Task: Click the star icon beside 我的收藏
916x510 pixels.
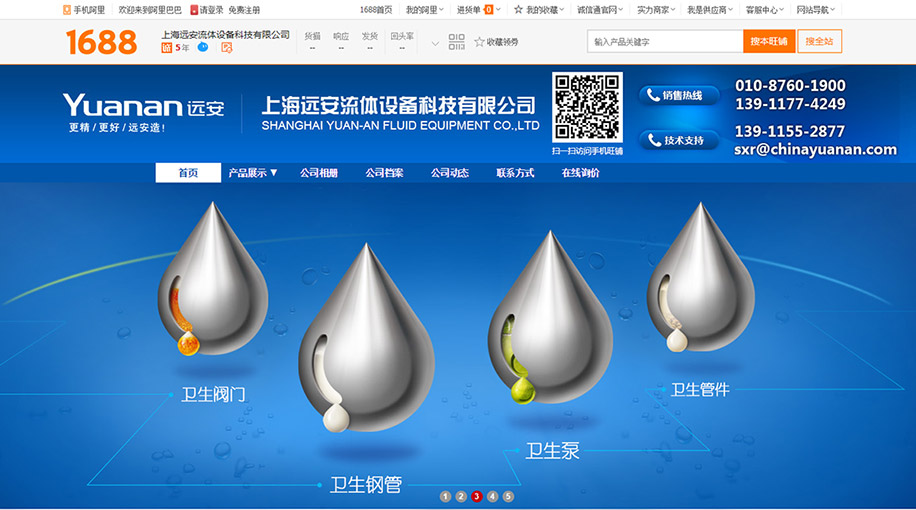Action: tap(518, 9)
